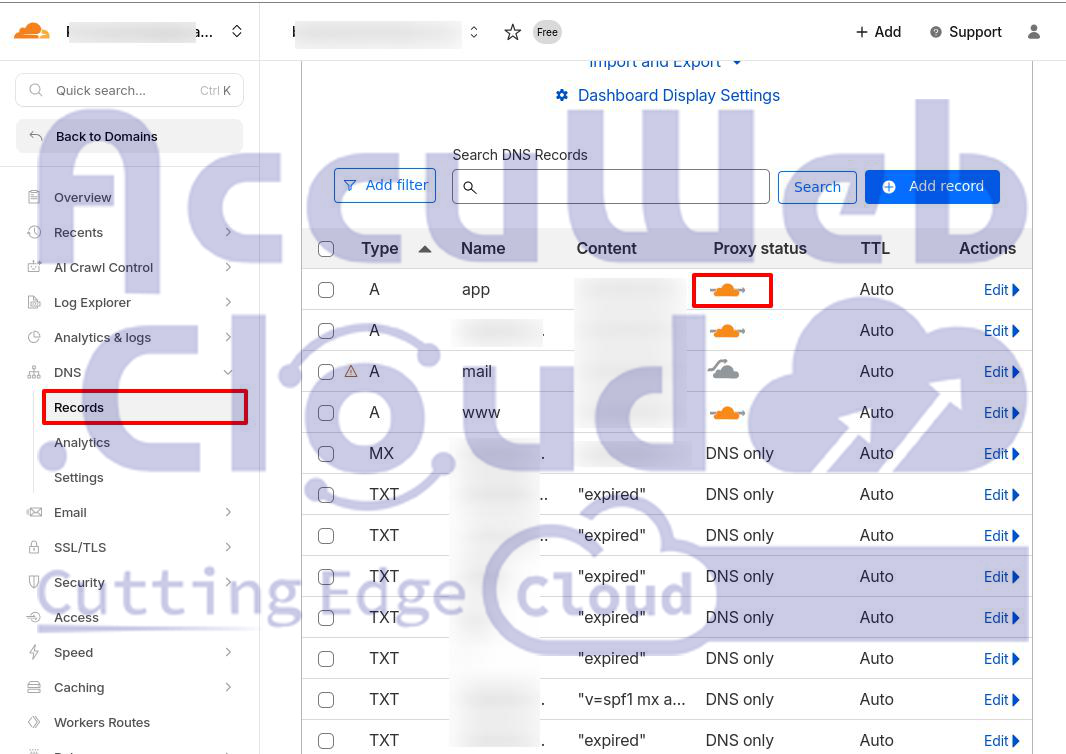The height and width of the screenshot is (754, 1066).
Task: Check the MX record checkbox
Action: click(326, 454)
